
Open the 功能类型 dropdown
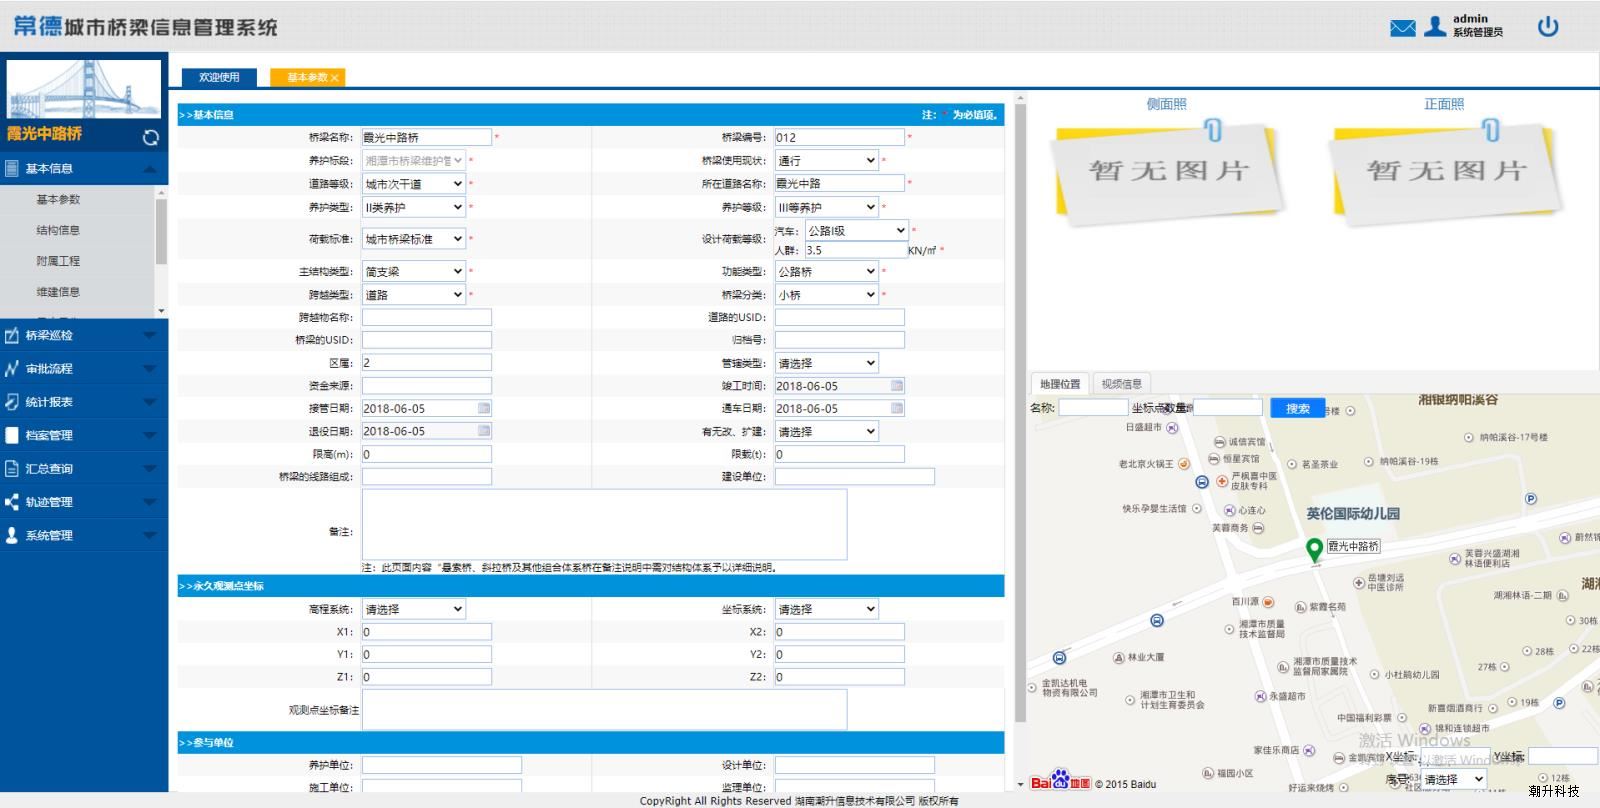click(x=827, y=271)
